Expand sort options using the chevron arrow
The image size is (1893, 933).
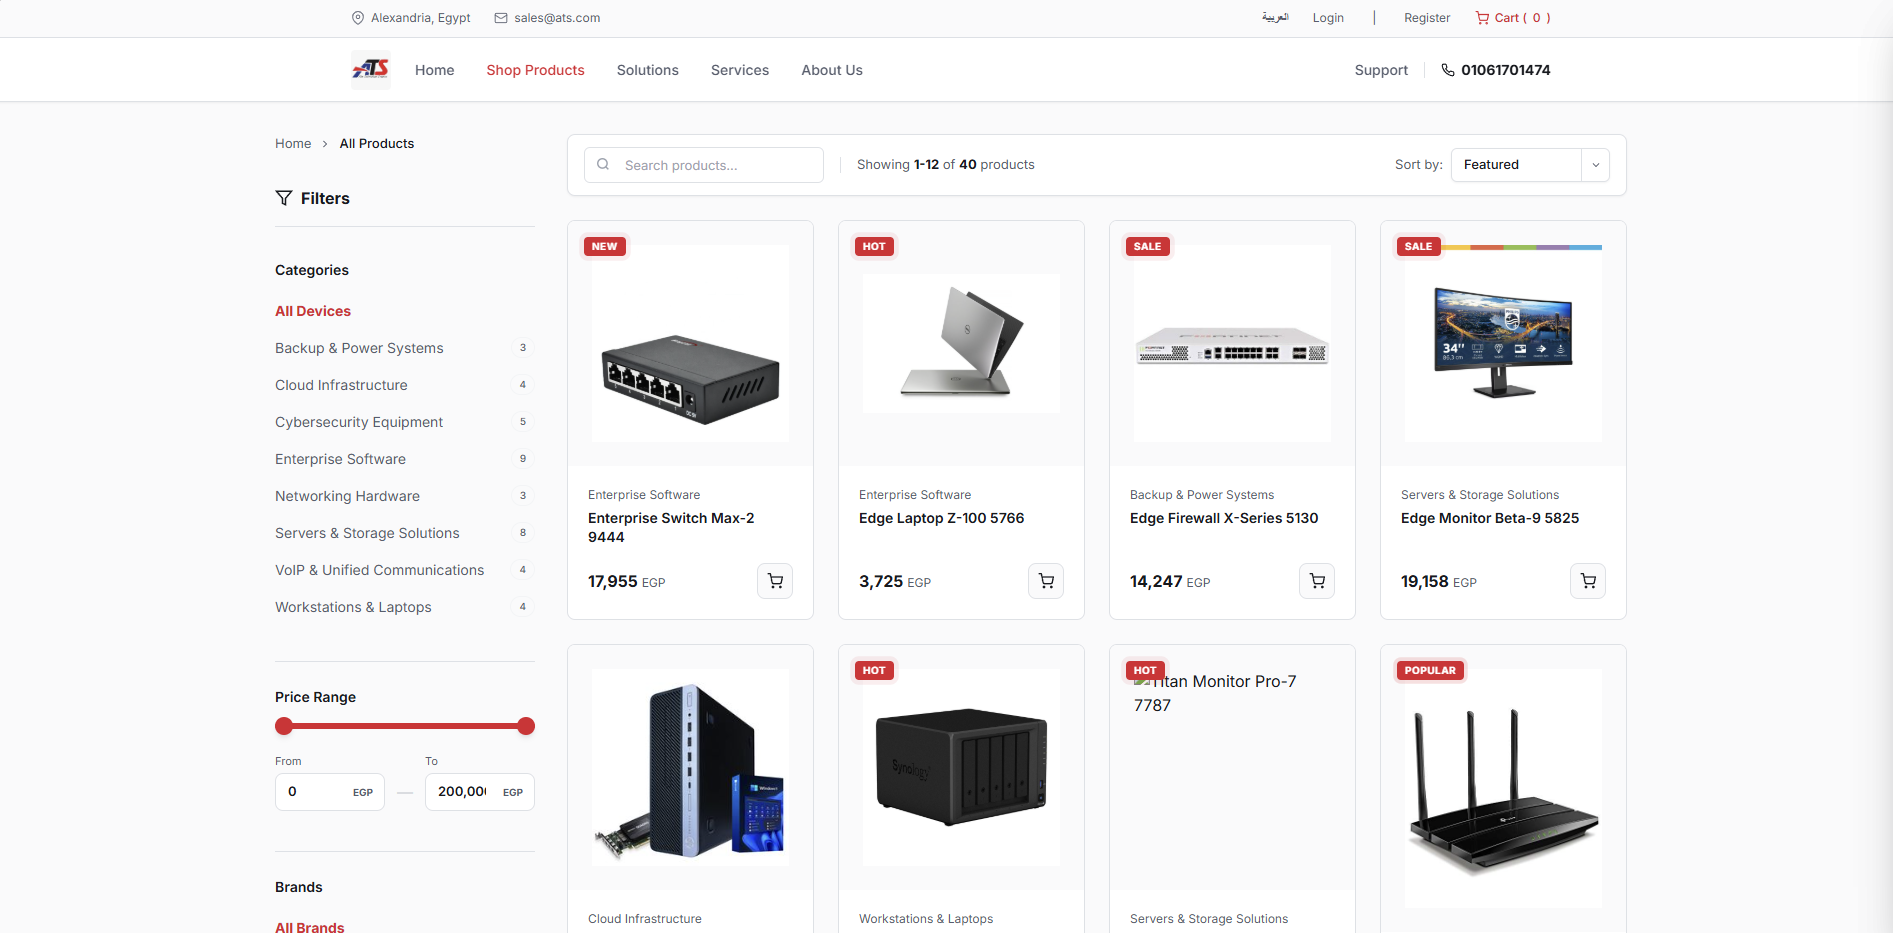click(x=1596, y=165)
